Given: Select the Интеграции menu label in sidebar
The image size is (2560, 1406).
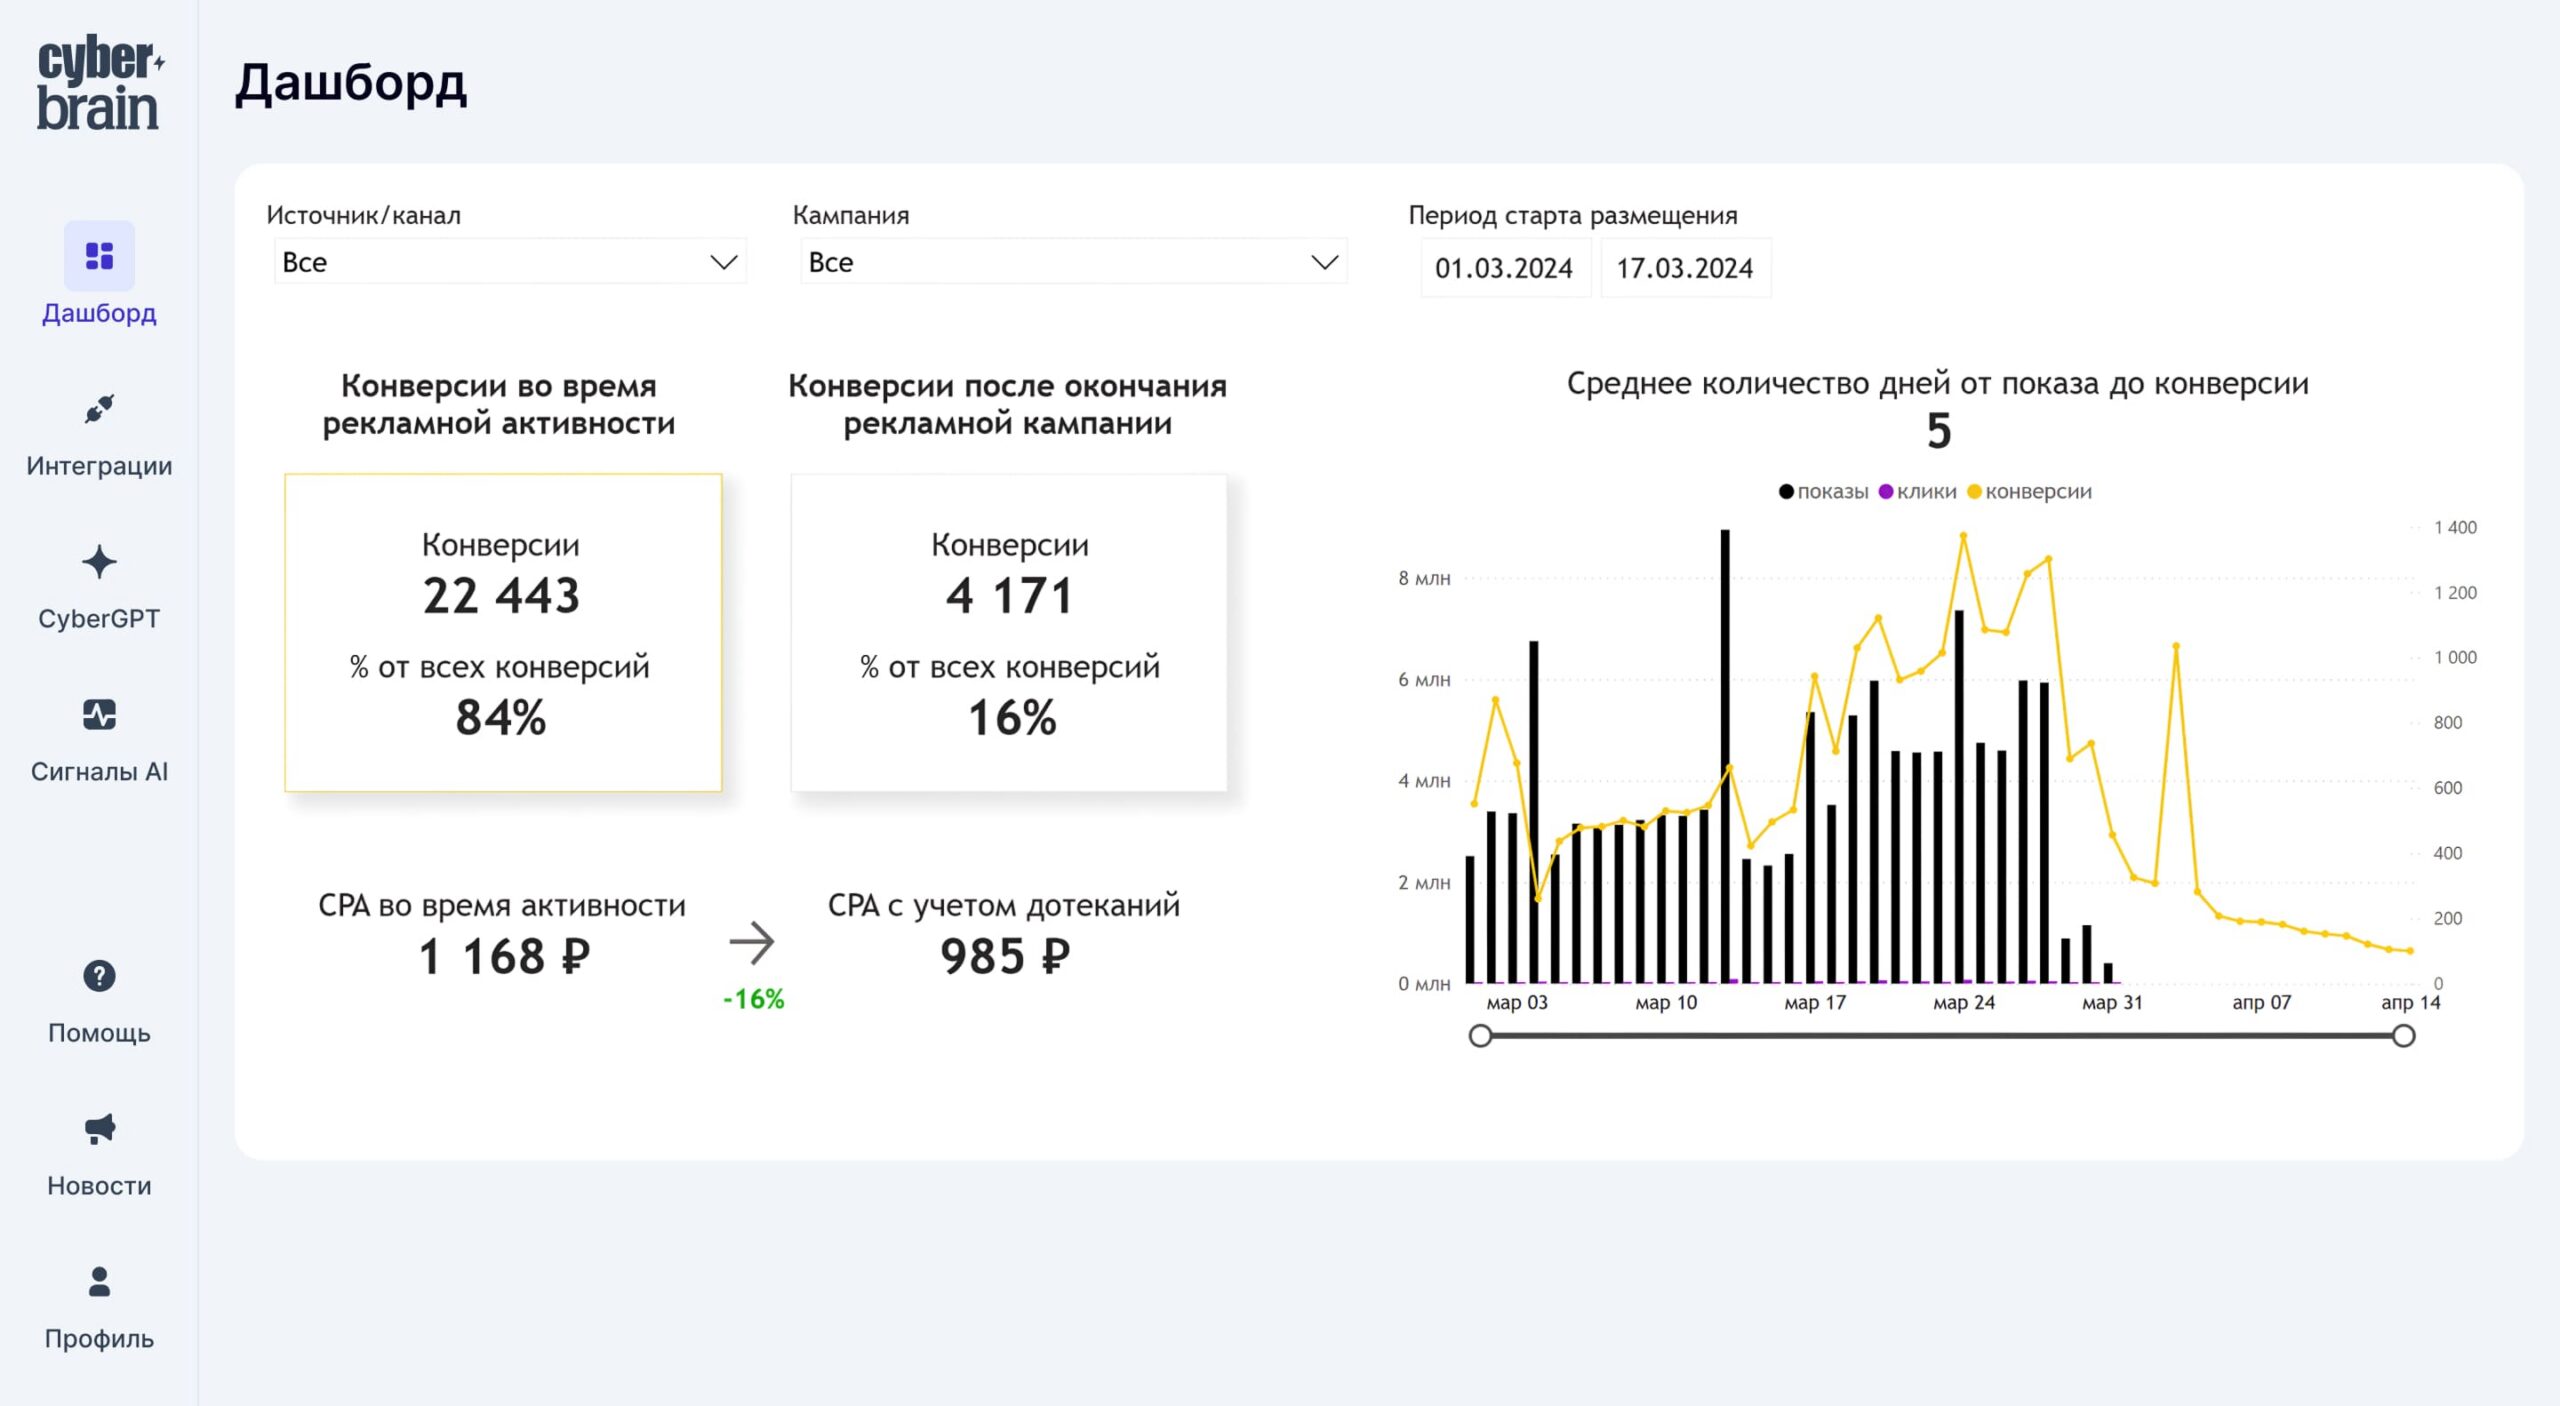Looking at the screenshot, I should click(99, 466).
